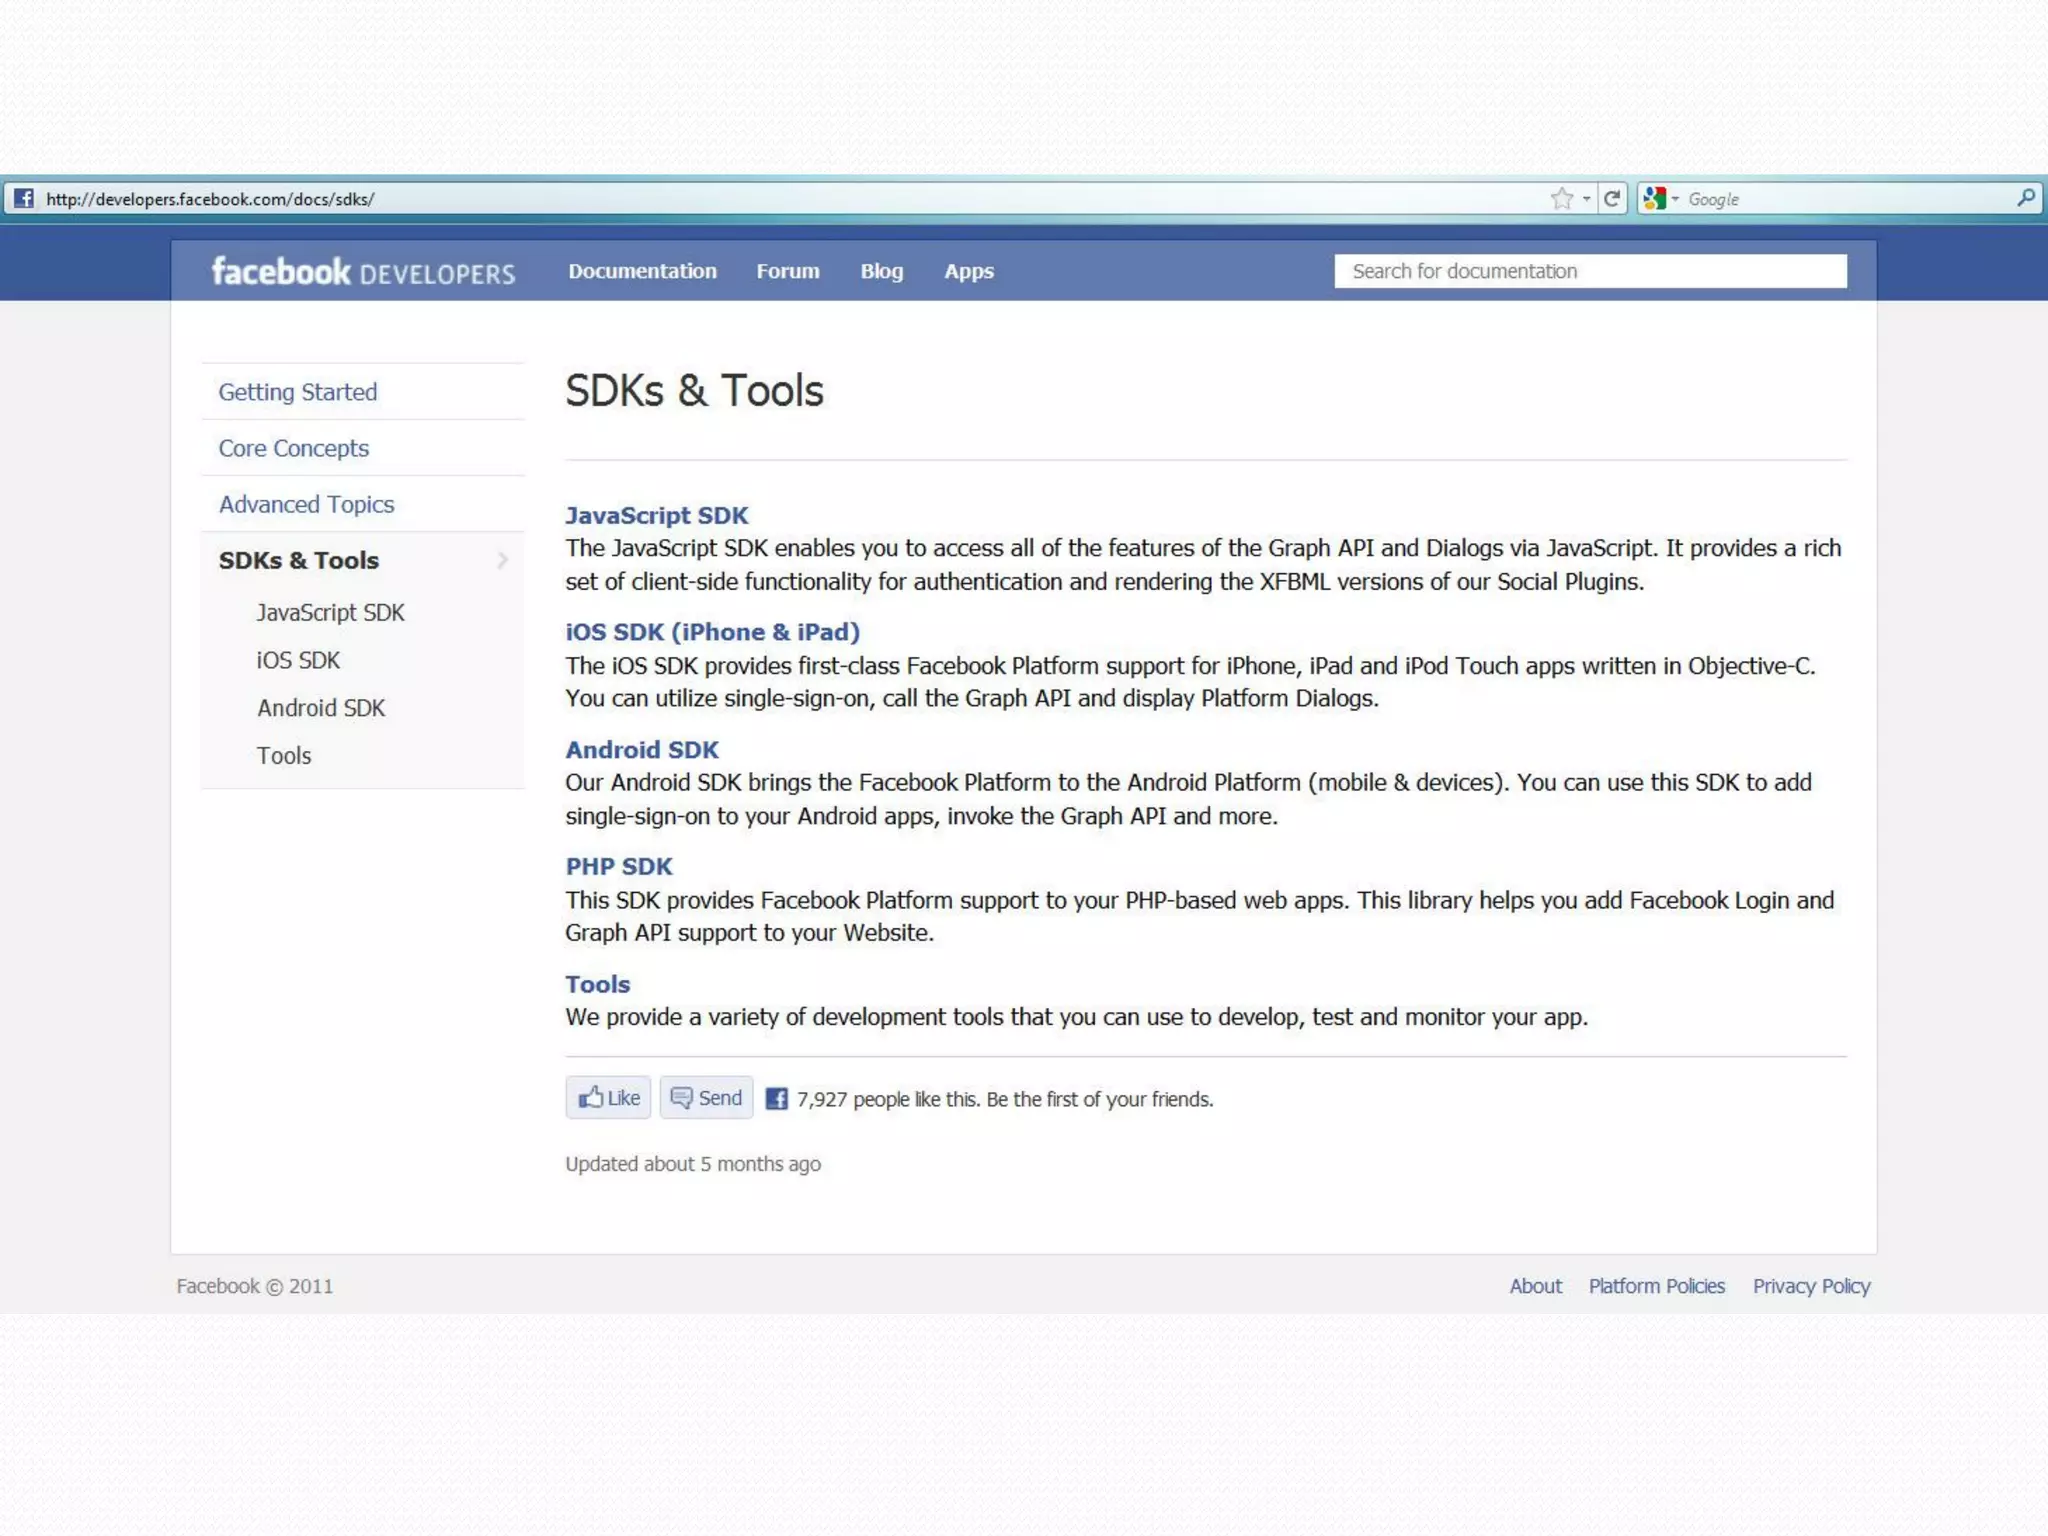Click the Google search engine icon
Screen dimensions: 2048x1536
[x=1654, y=198]
